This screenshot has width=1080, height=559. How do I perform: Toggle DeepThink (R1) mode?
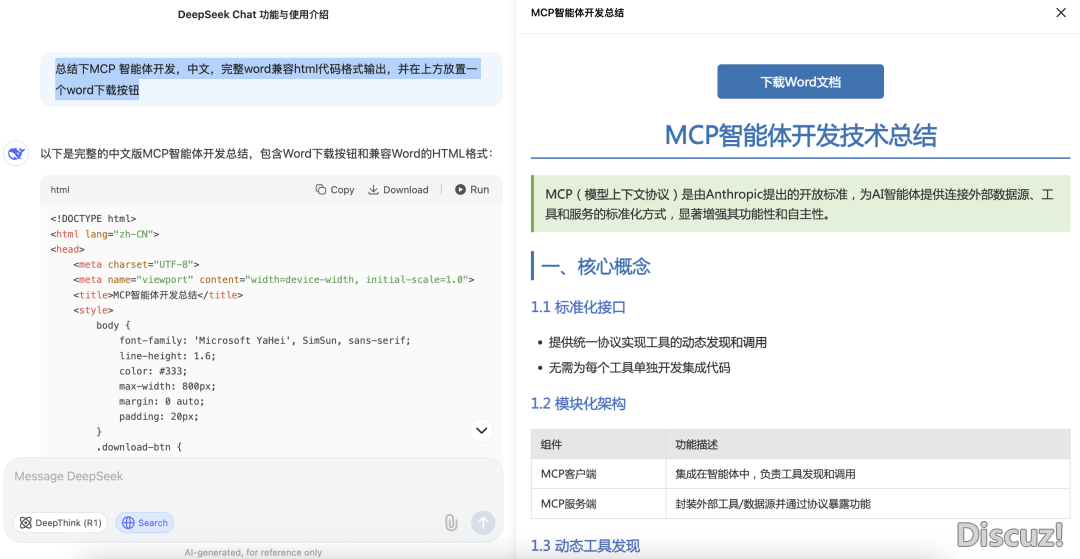click(x=61, y=523)
